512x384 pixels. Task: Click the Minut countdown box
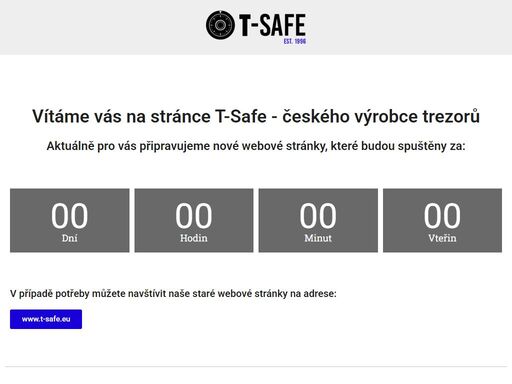pos(318,220)
